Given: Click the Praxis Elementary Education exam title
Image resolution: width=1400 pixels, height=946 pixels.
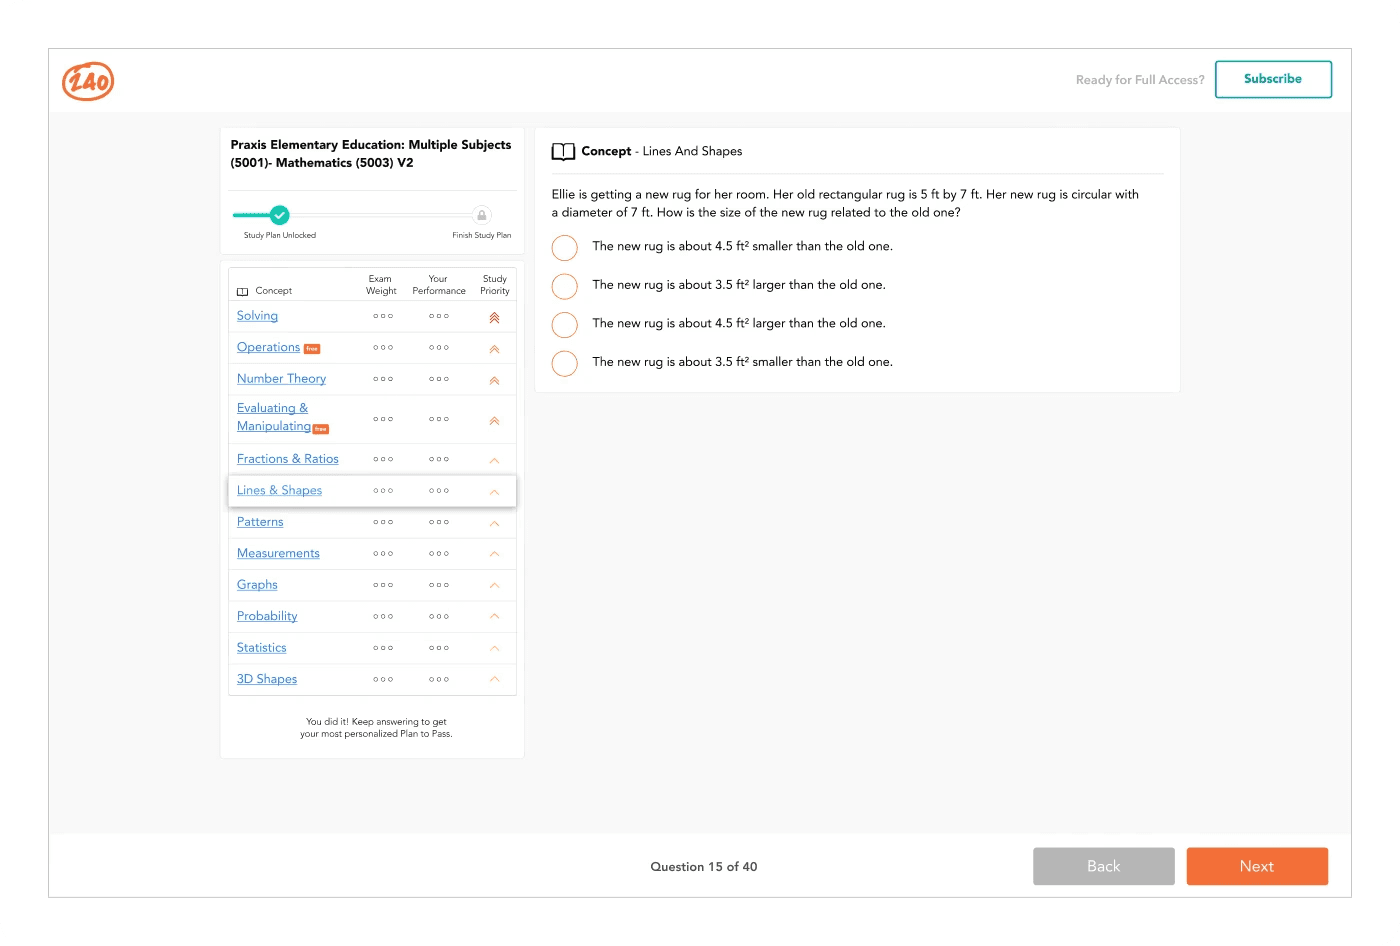Looking at the screenshot, I should 371,154.
